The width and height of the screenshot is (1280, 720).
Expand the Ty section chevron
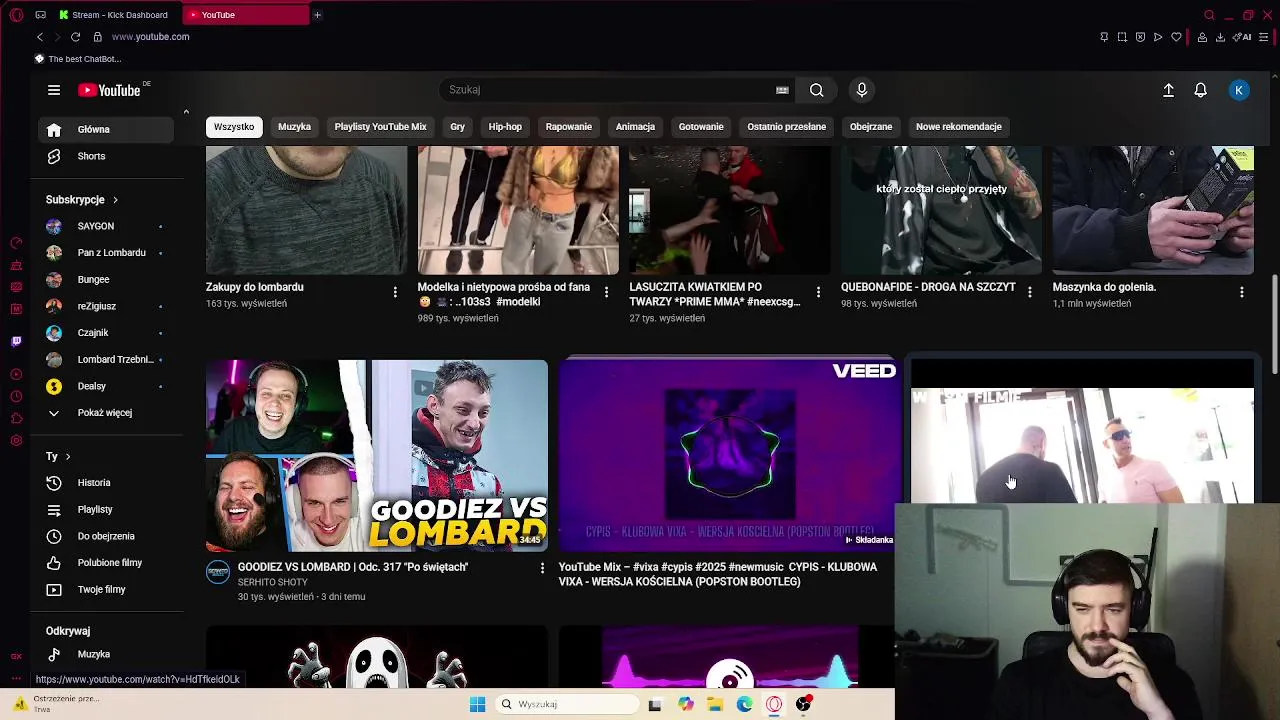pyautogui.click(x=67, y=456)
